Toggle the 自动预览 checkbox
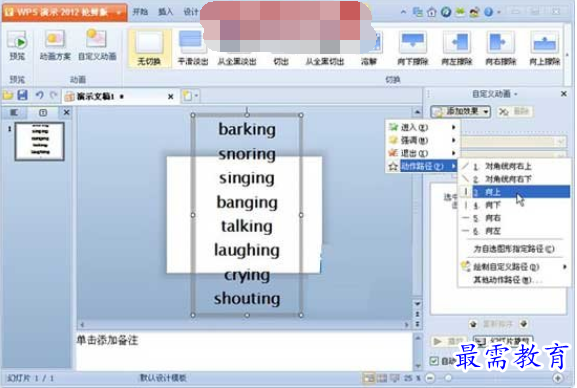The height and width of the screenshot is (388, 577). pos(434,361)
